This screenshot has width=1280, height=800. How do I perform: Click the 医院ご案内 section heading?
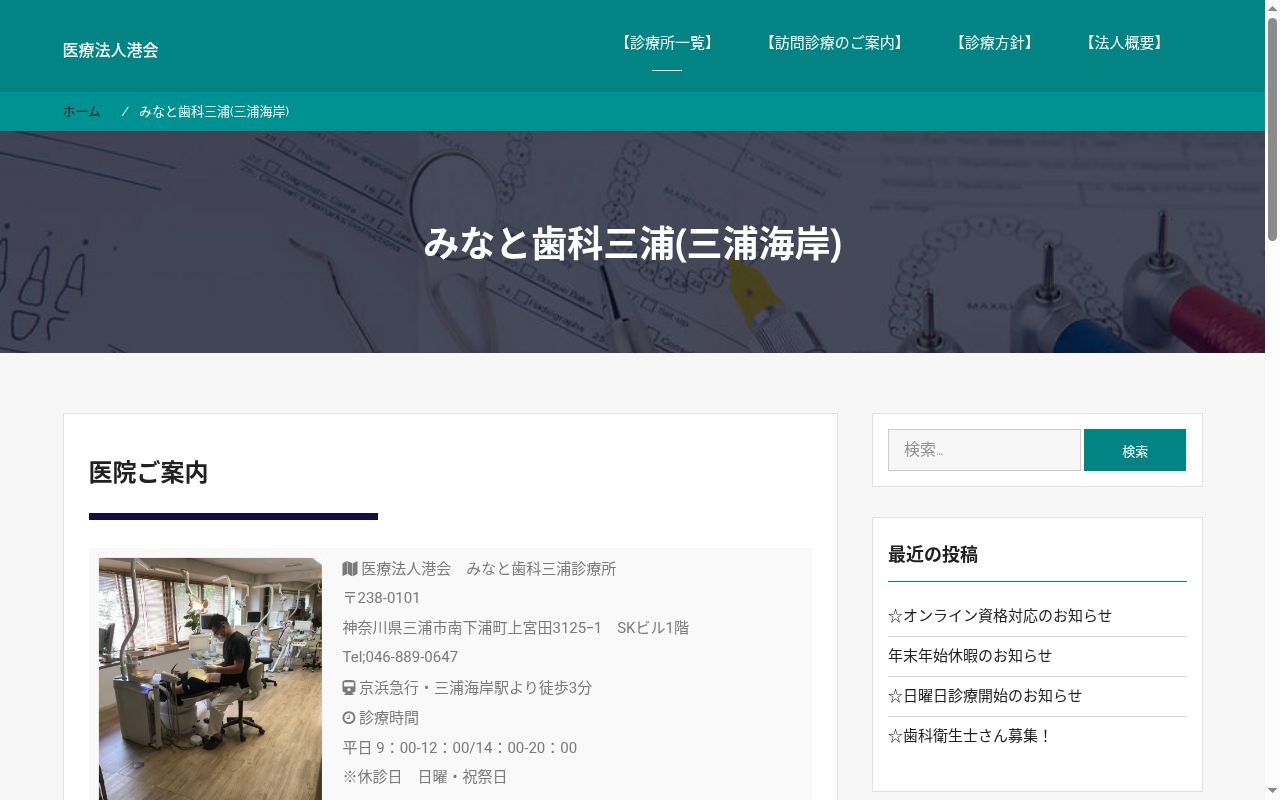click(148, 473)
